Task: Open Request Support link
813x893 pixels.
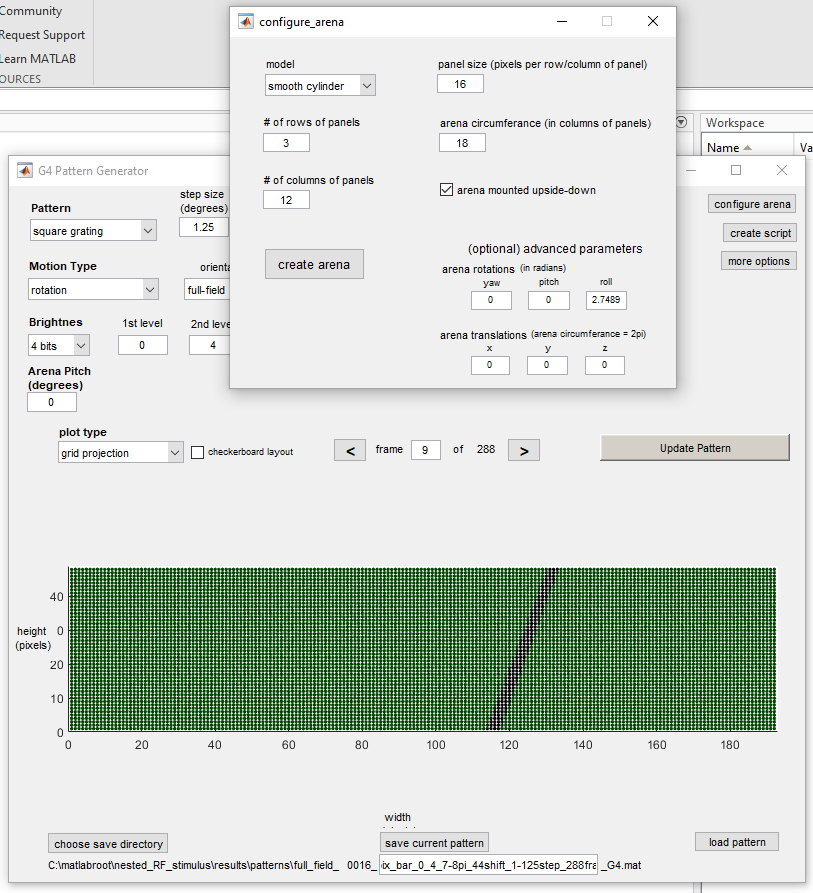Action: tap(42, 35)
